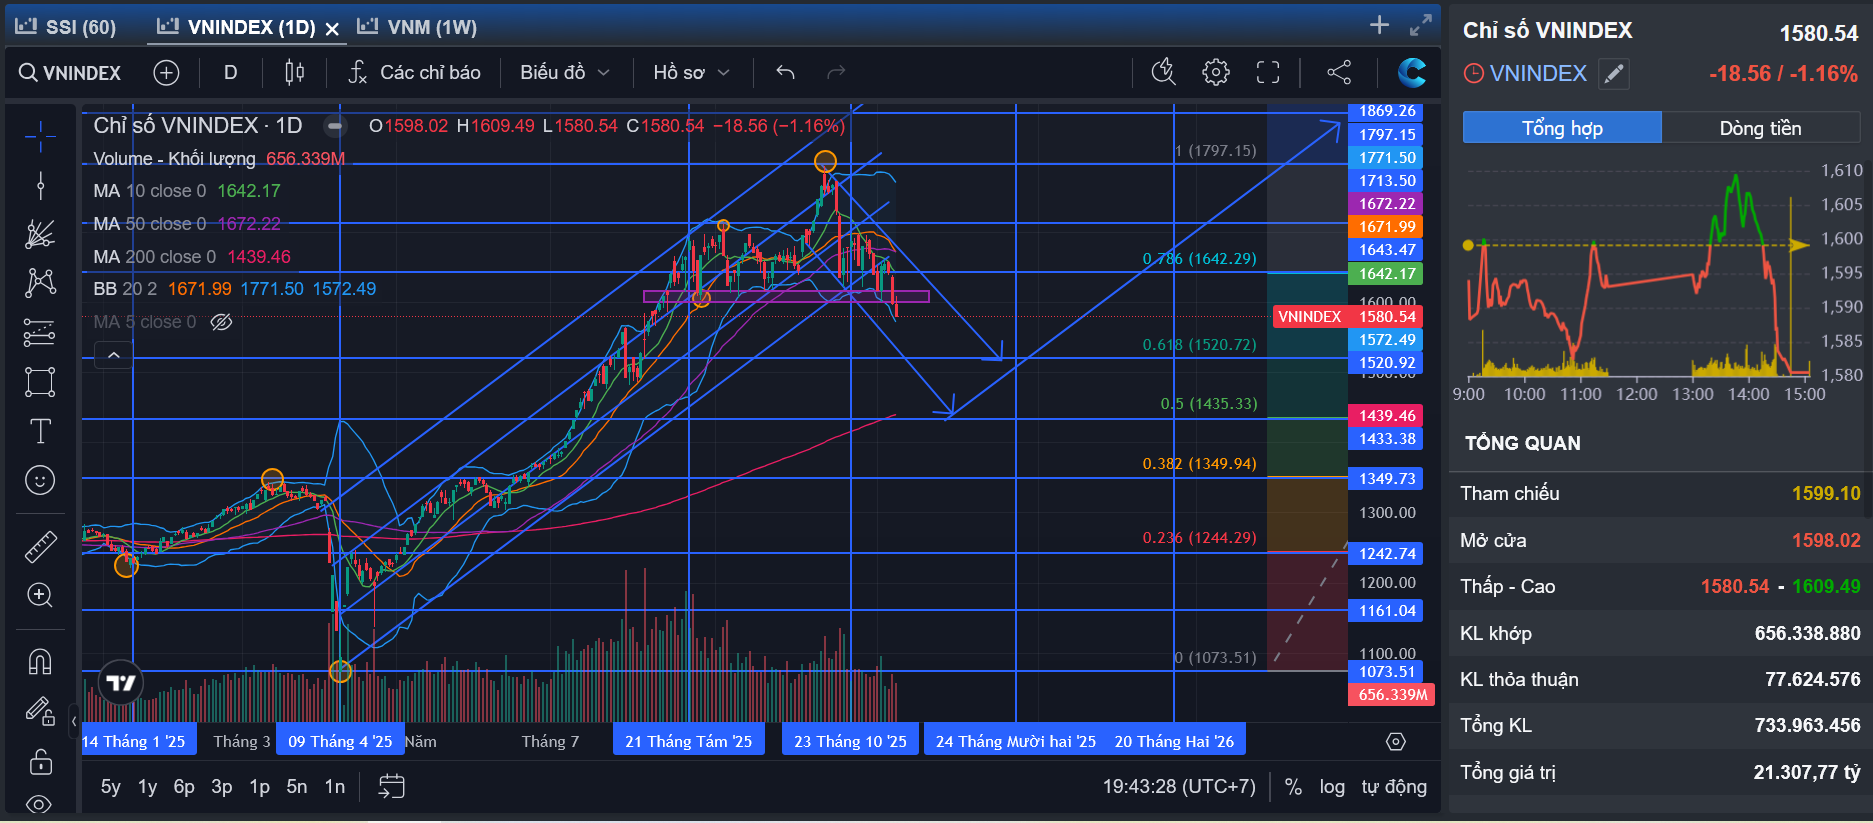Collapse the left drawing toolbar arrow
This screenshot has height=823, width=1873.
click(74, 719)
